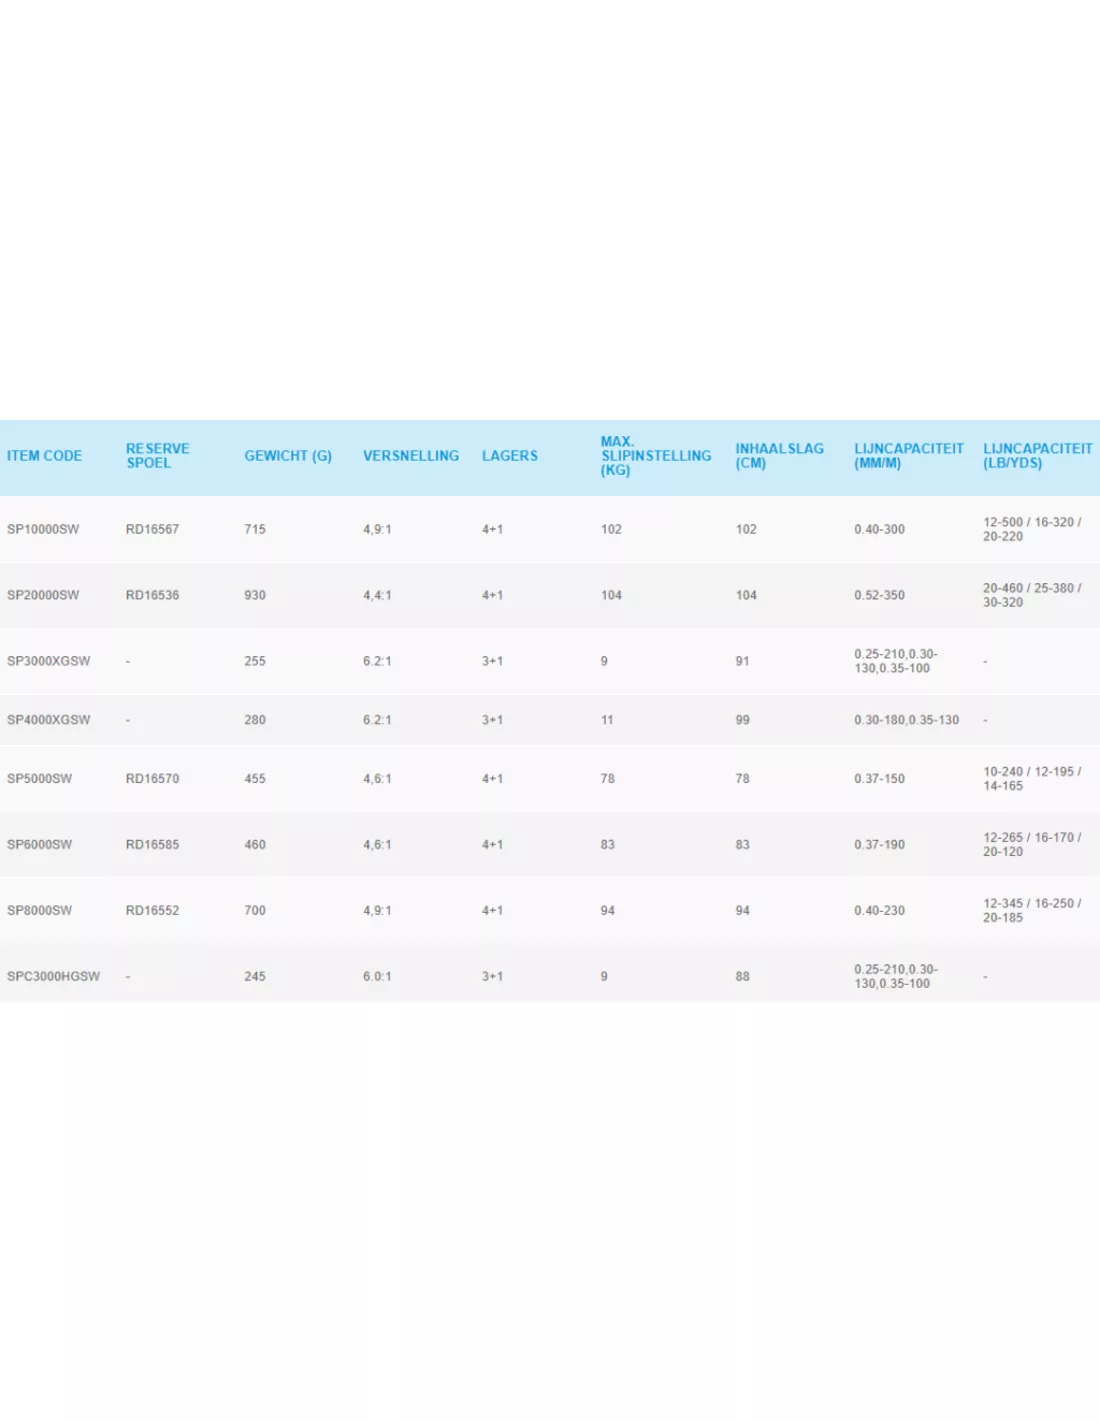Select the SP3000XGSW item code
Image resolution: width=1100 pixels, height=1422 pixels.
49,662
